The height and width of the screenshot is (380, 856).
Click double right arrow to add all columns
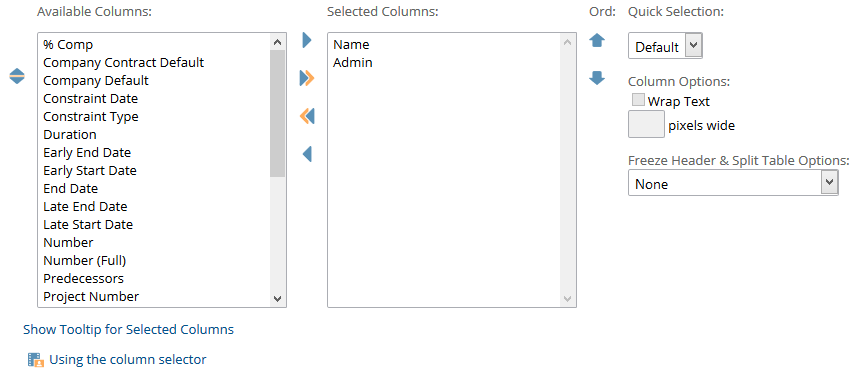tap(307, 79)
